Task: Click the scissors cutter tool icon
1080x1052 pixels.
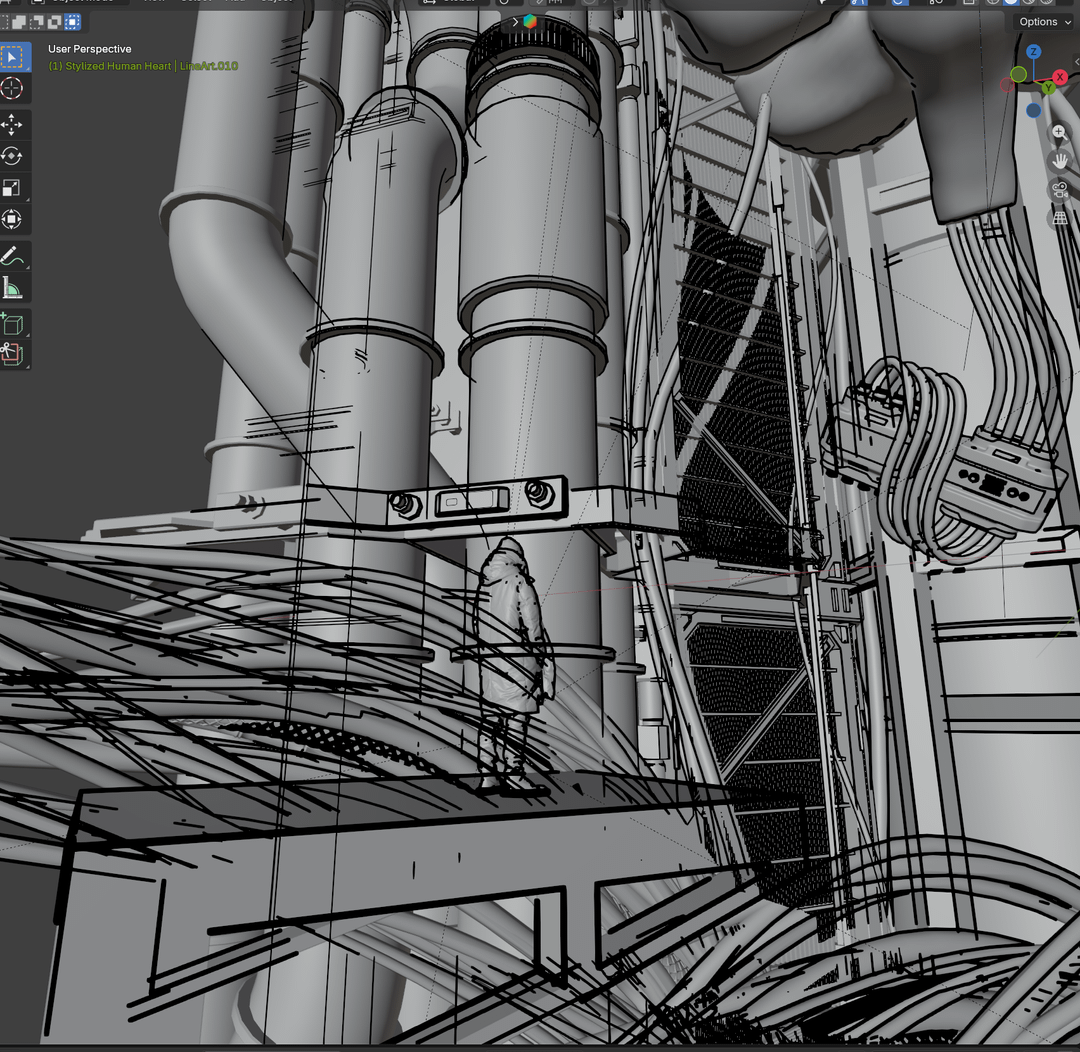Action: [13, 354]
